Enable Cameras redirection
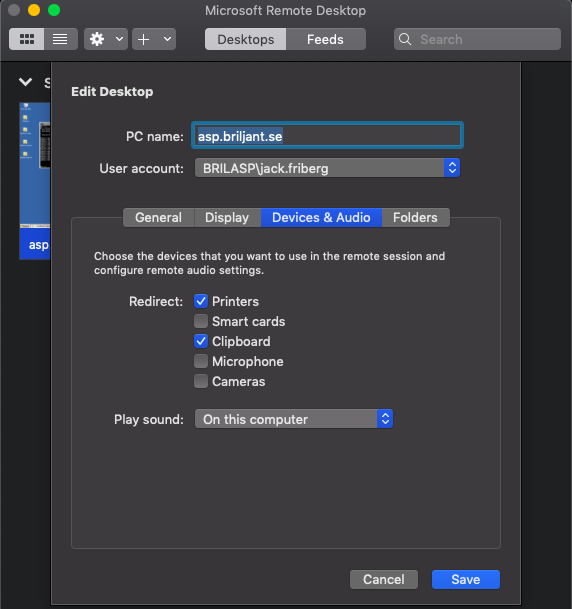 [x=201, y=381]
